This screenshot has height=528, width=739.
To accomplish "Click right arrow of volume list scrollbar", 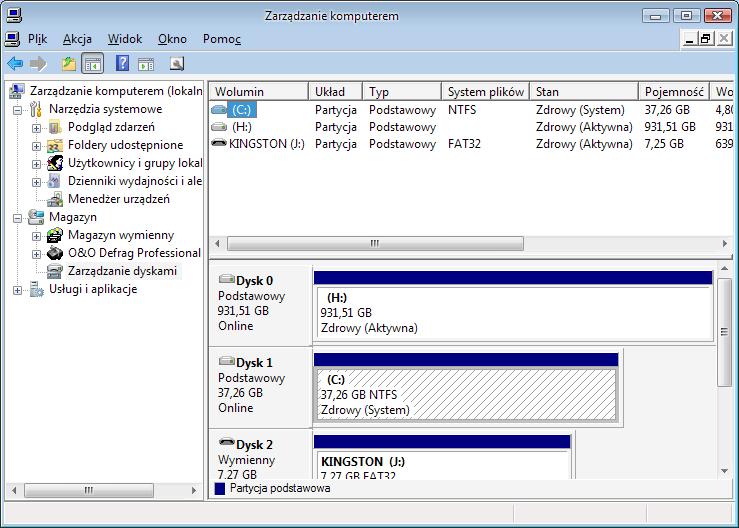I will click(x=725, y=244).
